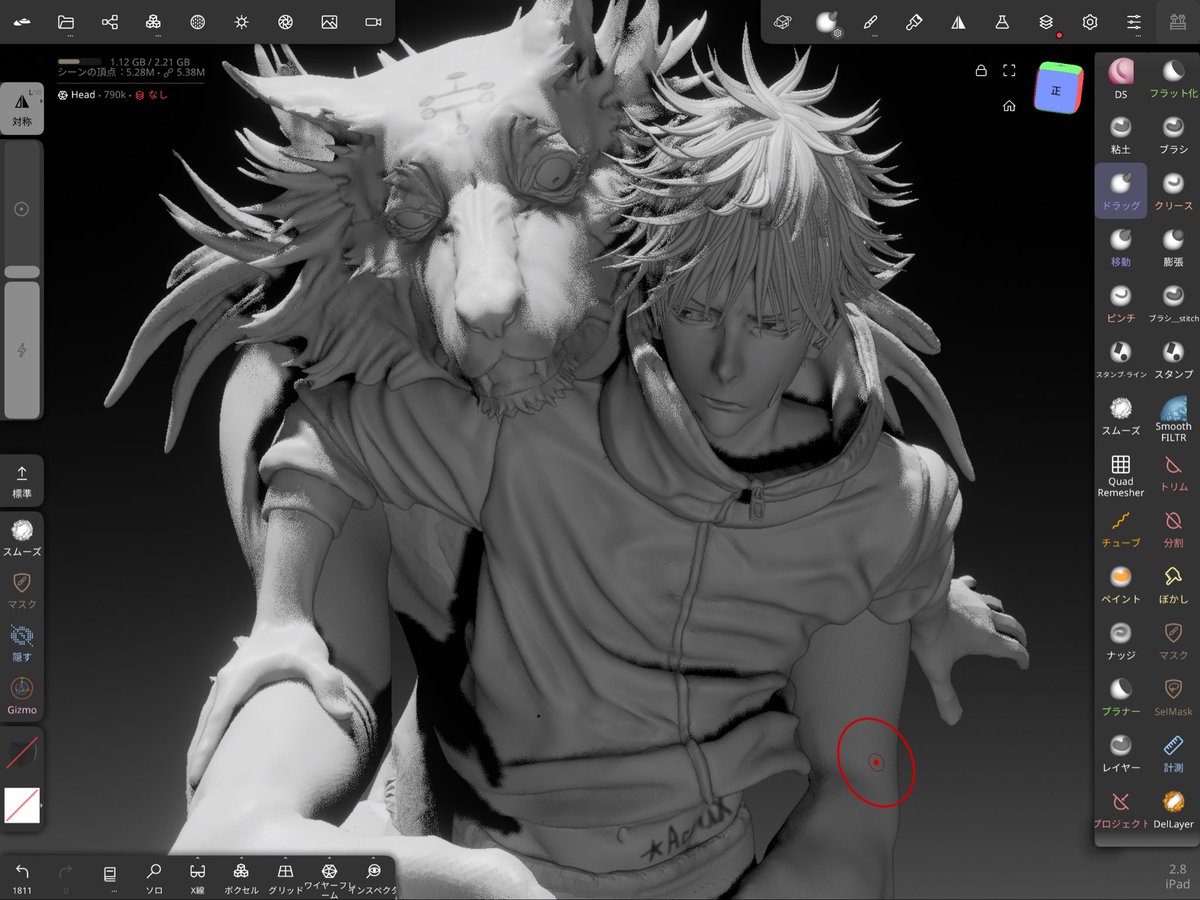The image size is (1200, 900).
Task: Click the undo arrow button
Action: click(22, 877)
